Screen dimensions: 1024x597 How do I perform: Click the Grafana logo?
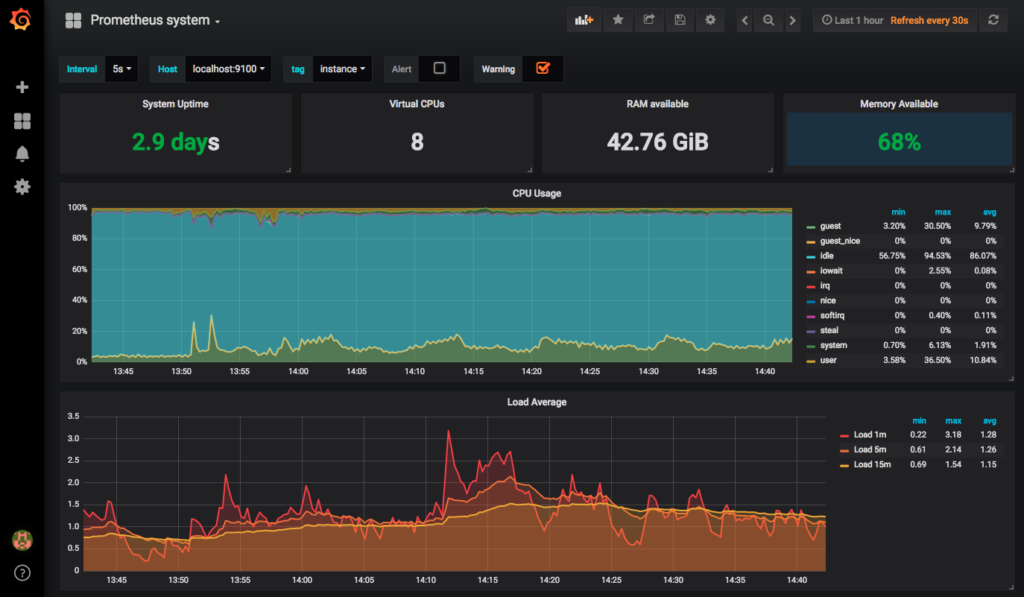click(x=21, y=19)
